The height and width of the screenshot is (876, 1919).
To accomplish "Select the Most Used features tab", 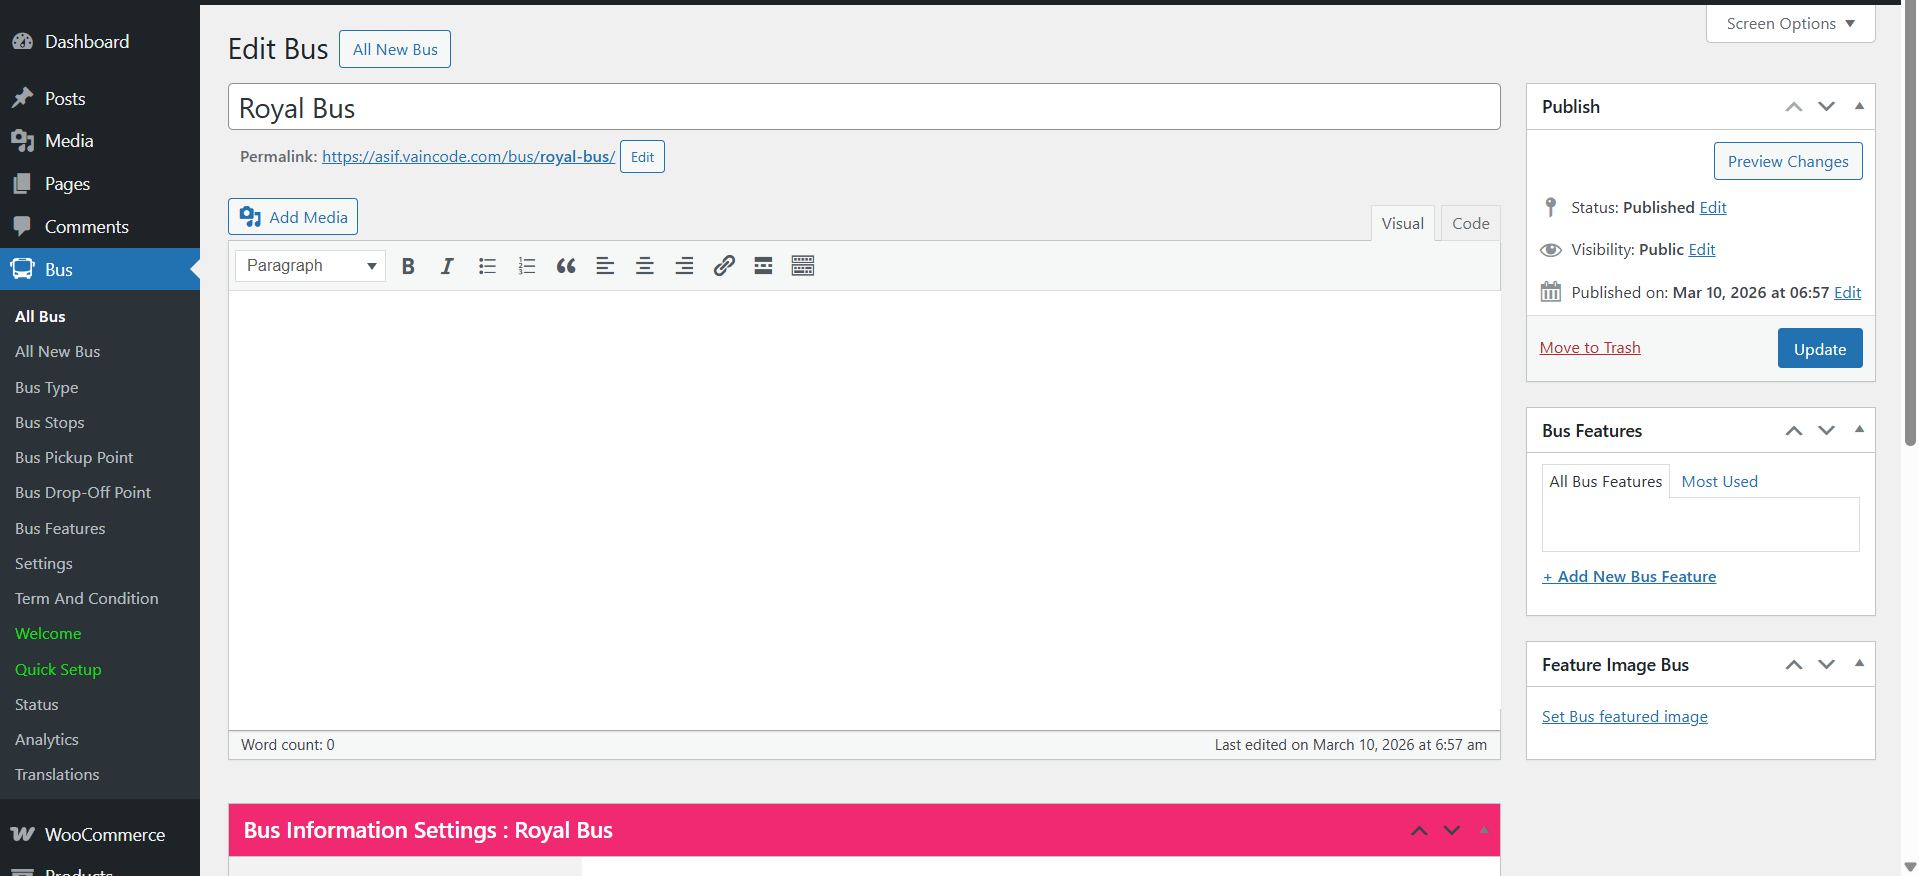I will [1719, 482].
